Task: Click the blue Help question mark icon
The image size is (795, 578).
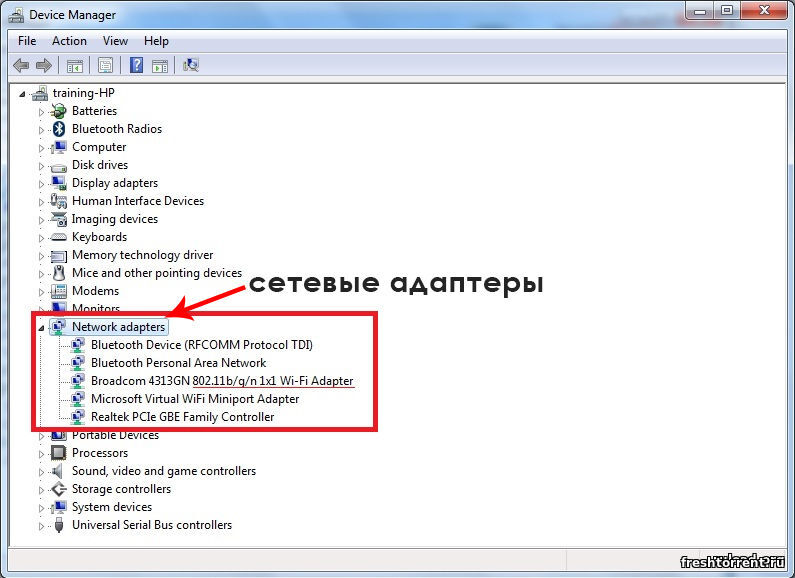Action: 136,66
